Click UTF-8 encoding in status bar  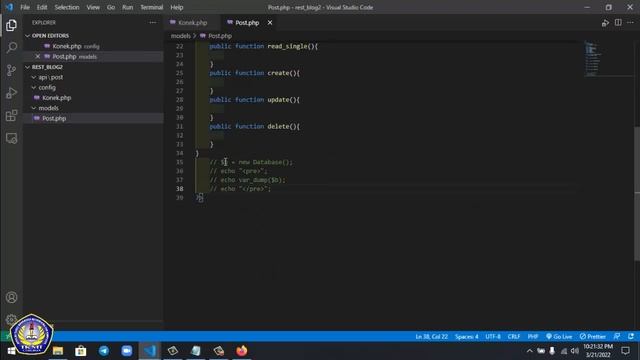tap(493, 336)
